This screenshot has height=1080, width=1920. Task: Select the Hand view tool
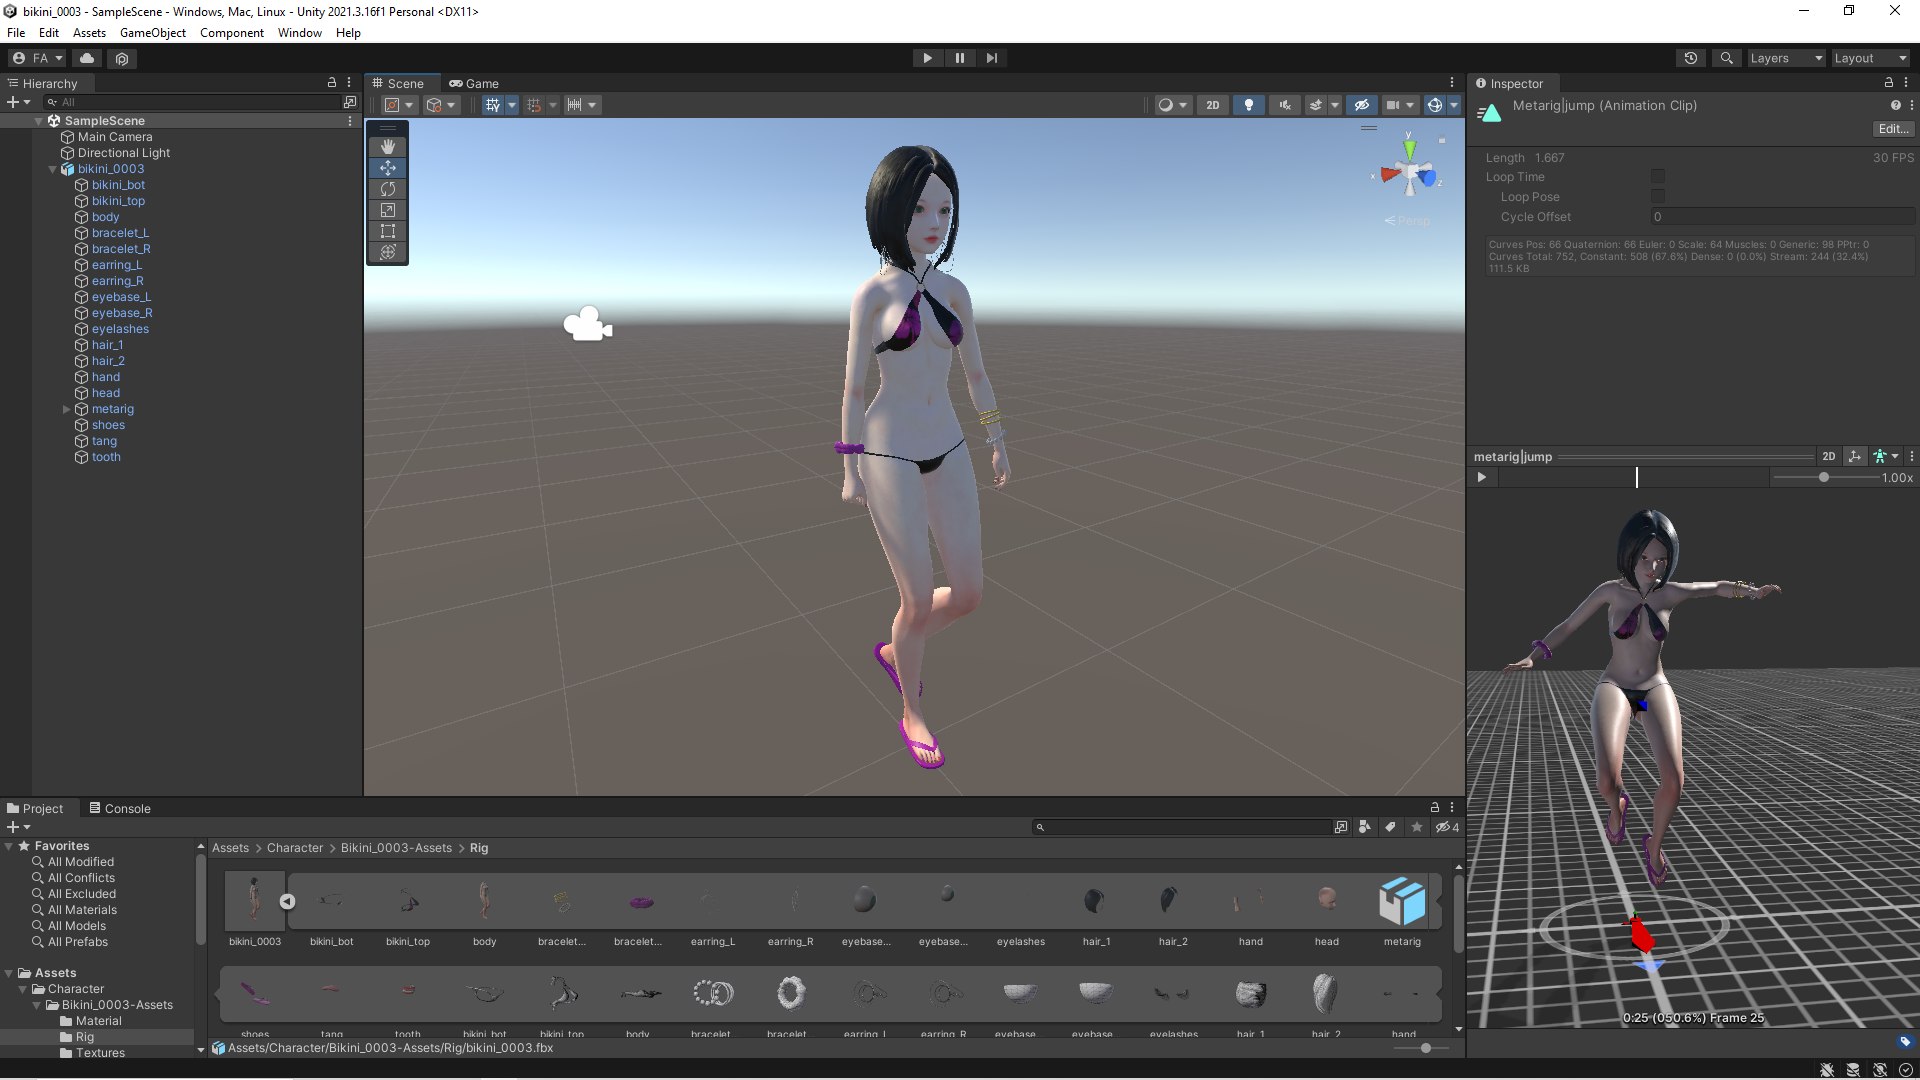tap(388, 147)
